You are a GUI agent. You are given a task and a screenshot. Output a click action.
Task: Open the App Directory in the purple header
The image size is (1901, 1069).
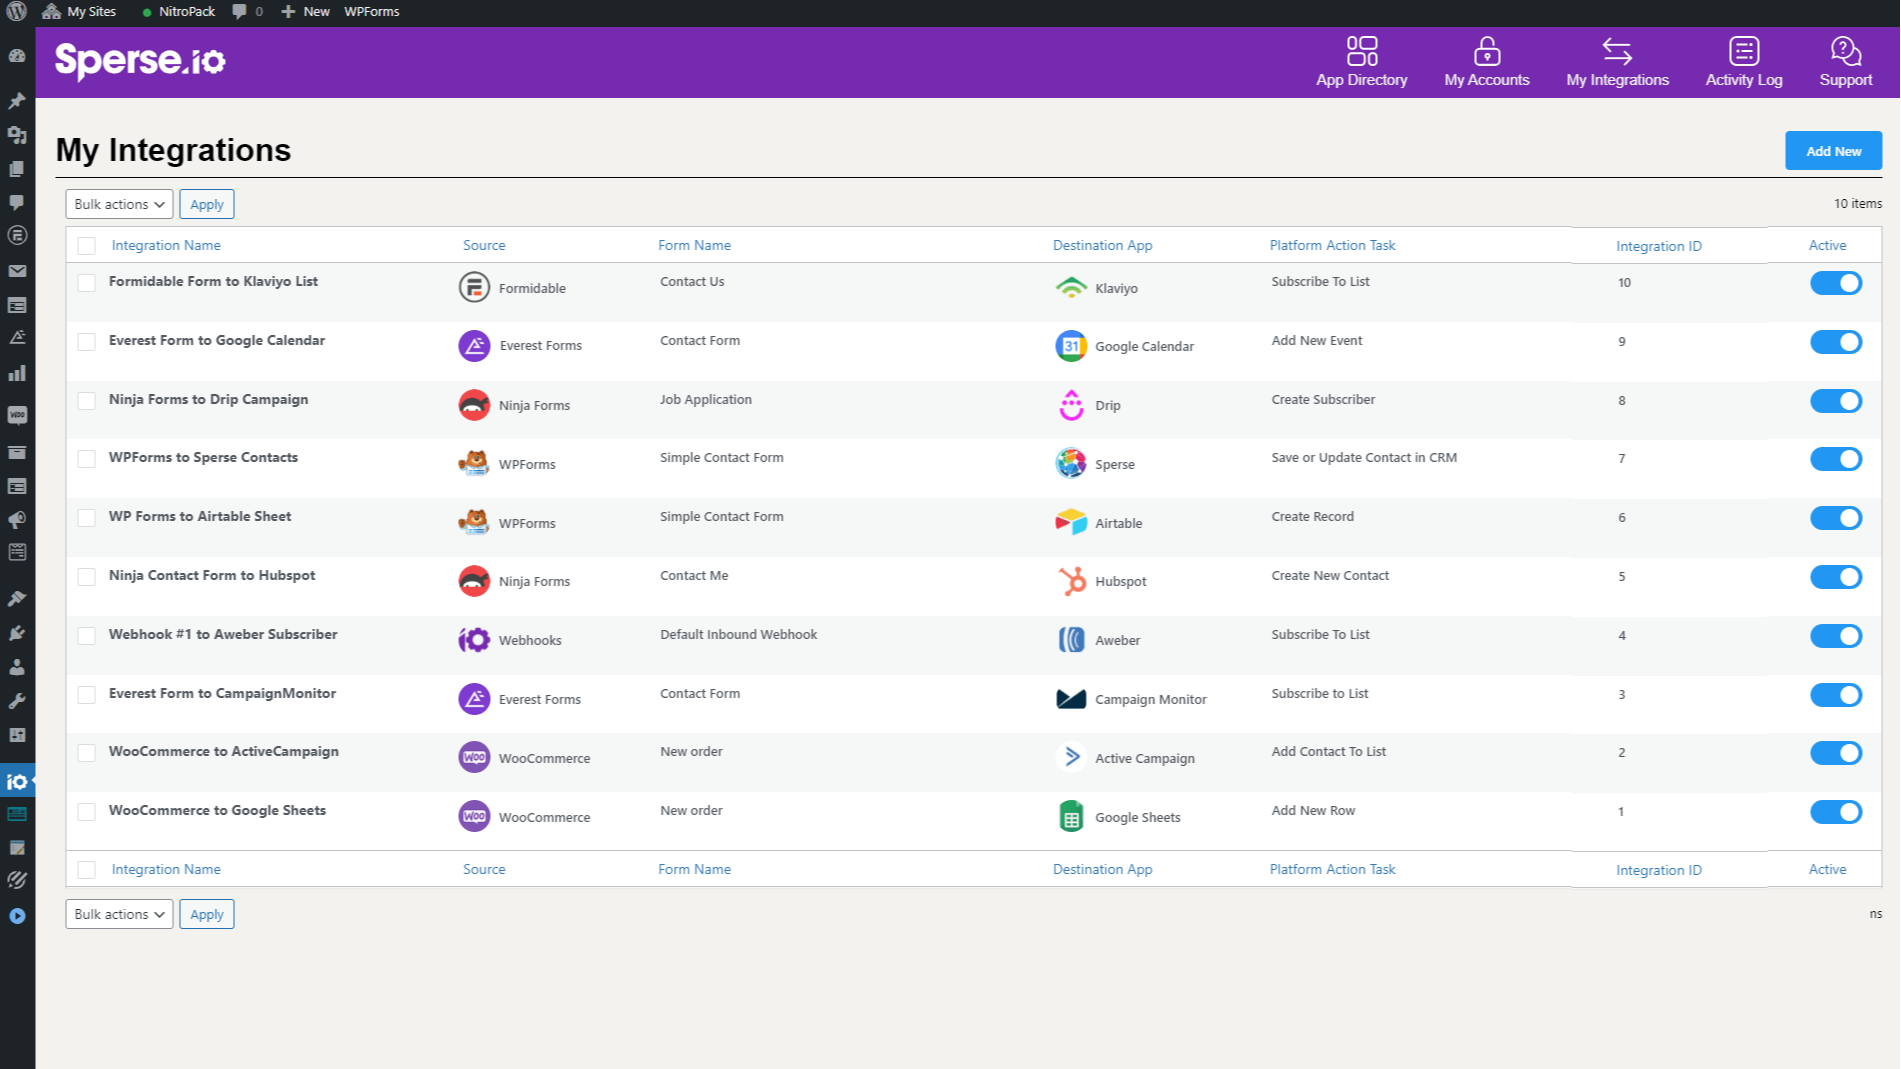(1361, 62)
